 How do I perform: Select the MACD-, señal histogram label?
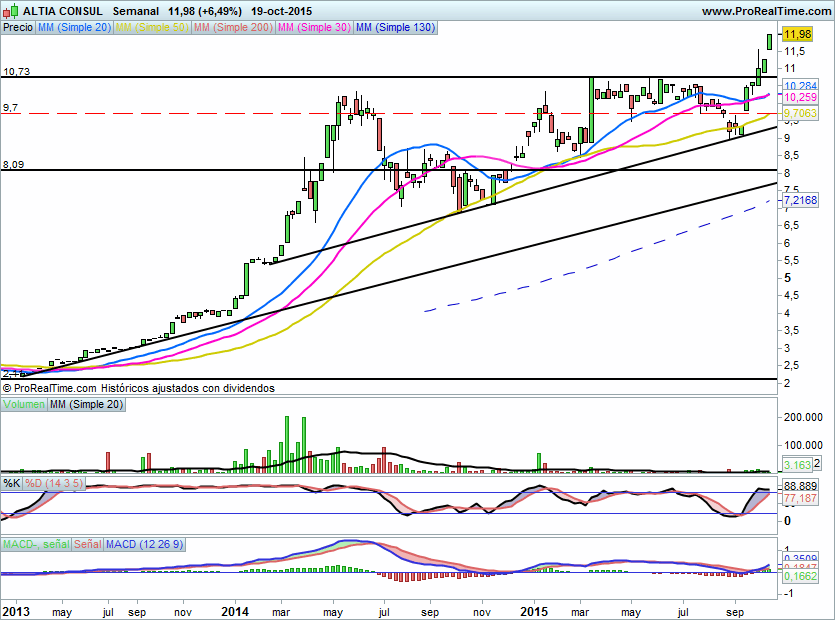(36, 544)
